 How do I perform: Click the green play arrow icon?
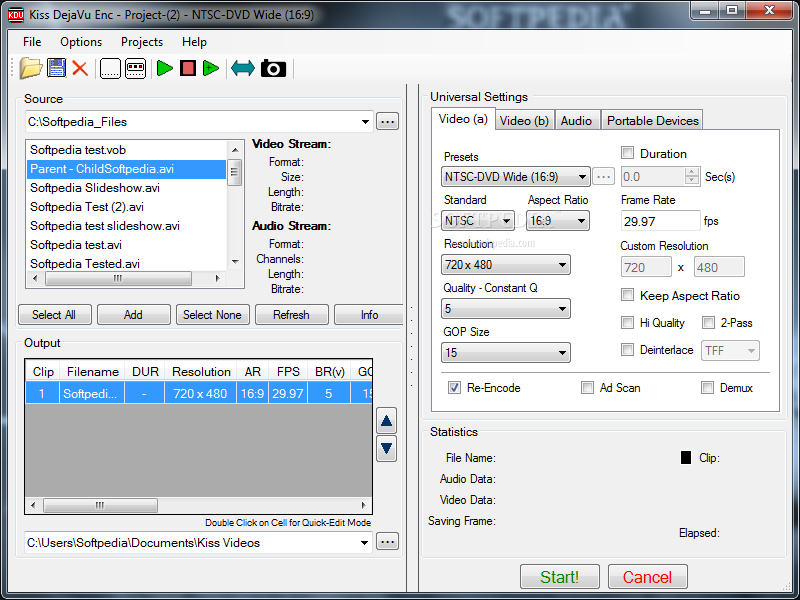[x=165, y=68]
